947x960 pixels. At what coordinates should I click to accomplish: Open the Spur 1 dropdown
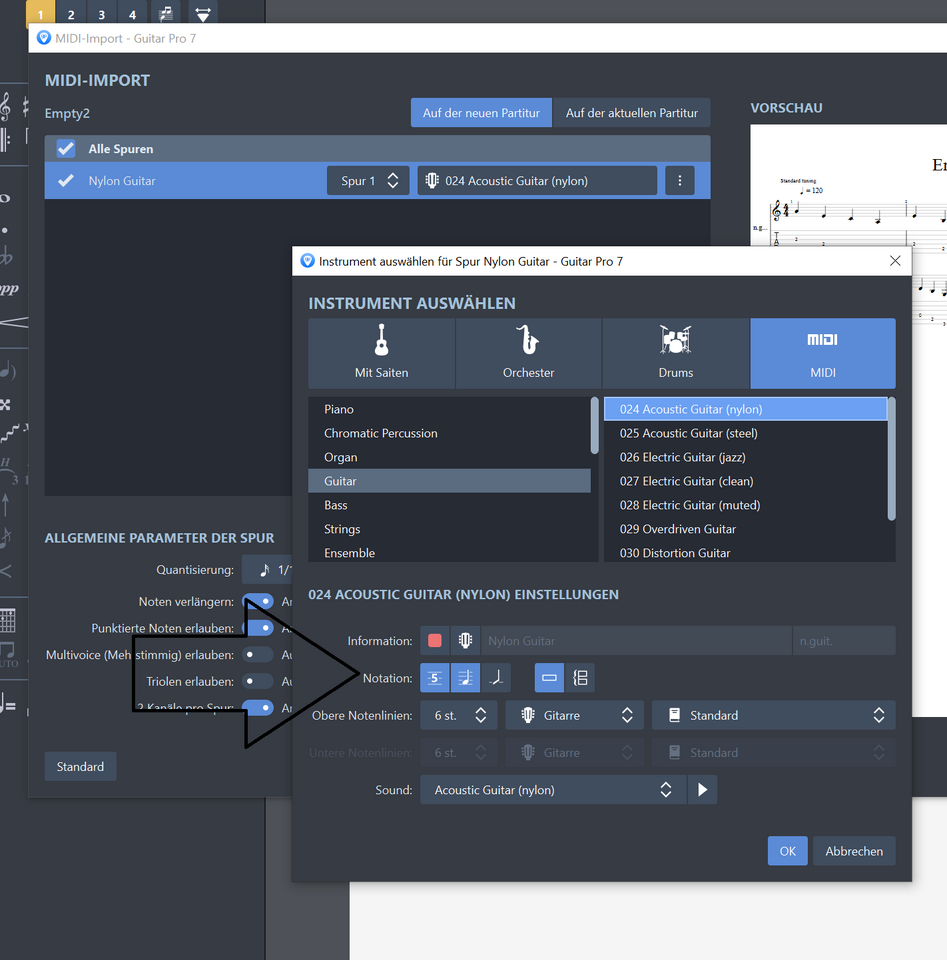[368, 181]
